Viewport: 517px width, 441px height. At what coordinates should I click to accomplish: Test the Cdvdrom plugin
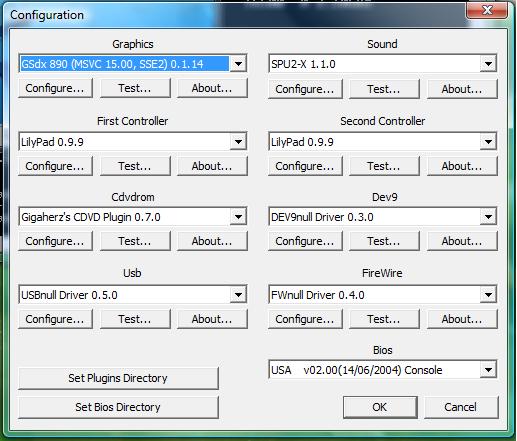pyautogui.click(x=135, y=241)
